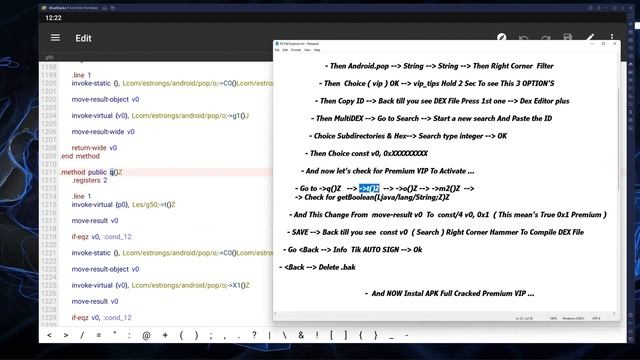Insert the '[' symbol from the shortcut bar
640x360 pixels.
coord(331,335)
